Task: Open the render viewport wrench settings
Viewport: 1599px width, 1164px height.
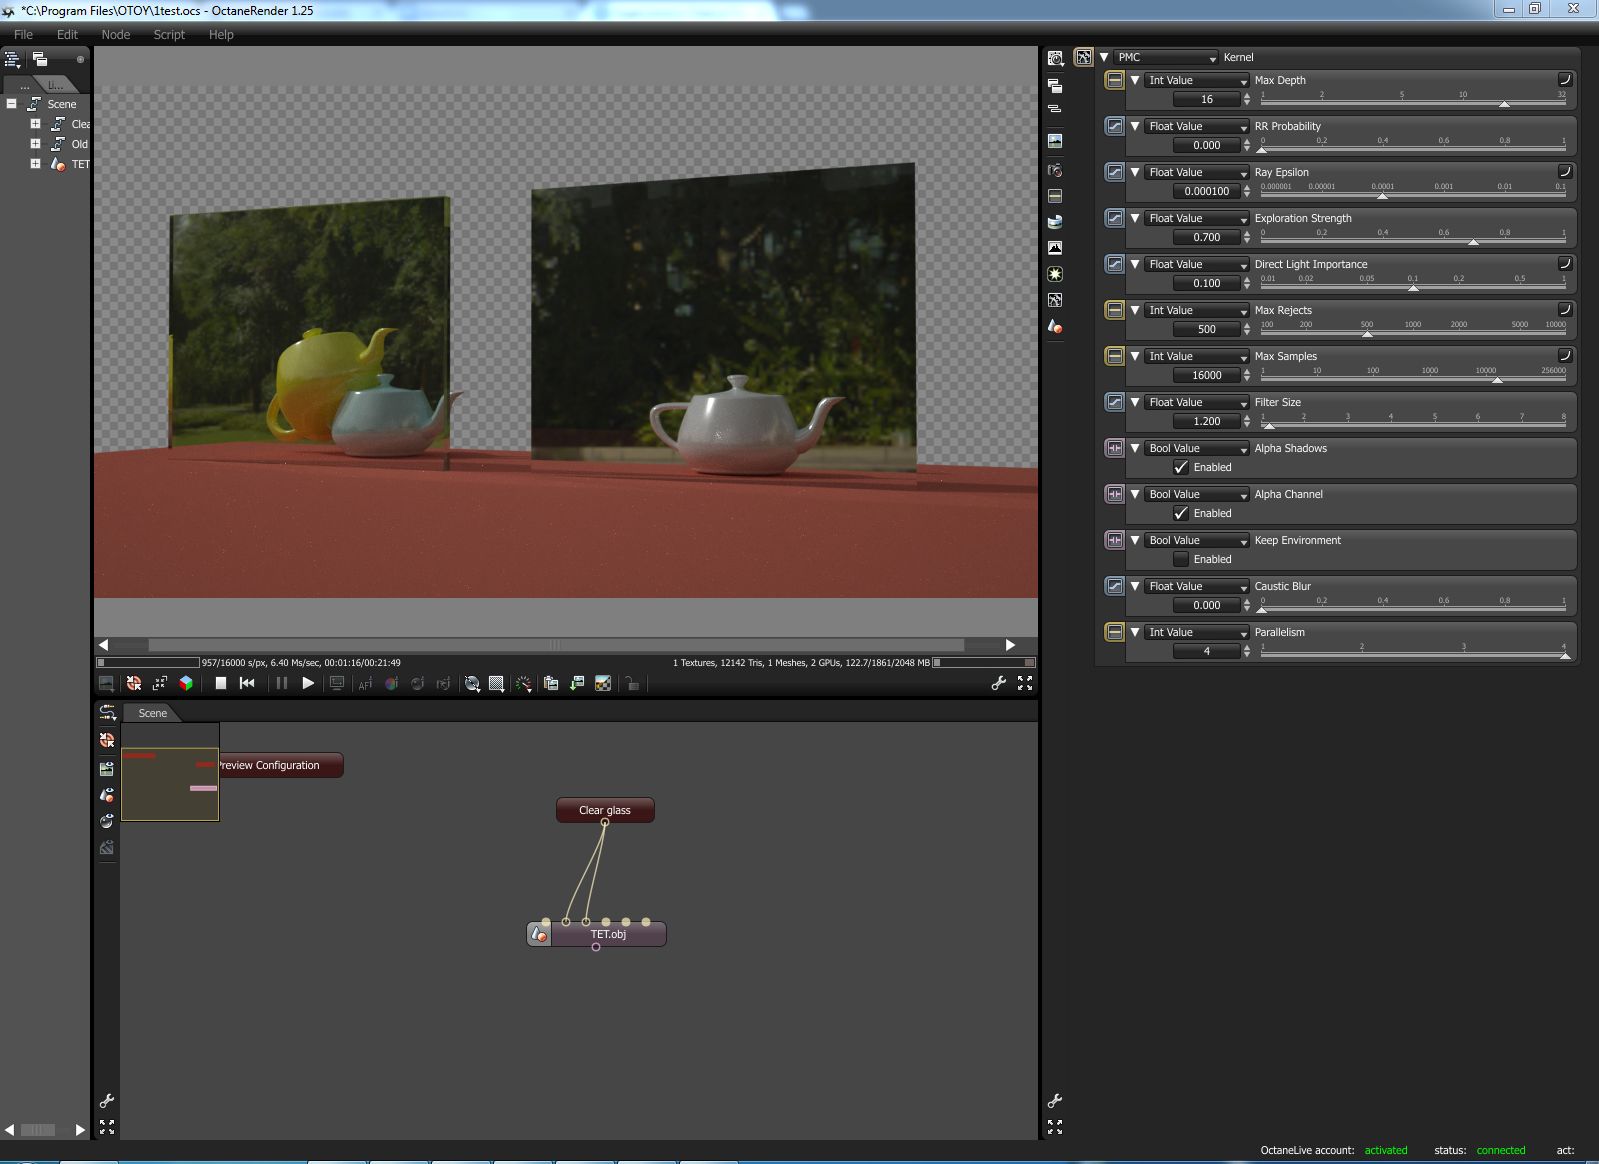Action: point(998,684)
